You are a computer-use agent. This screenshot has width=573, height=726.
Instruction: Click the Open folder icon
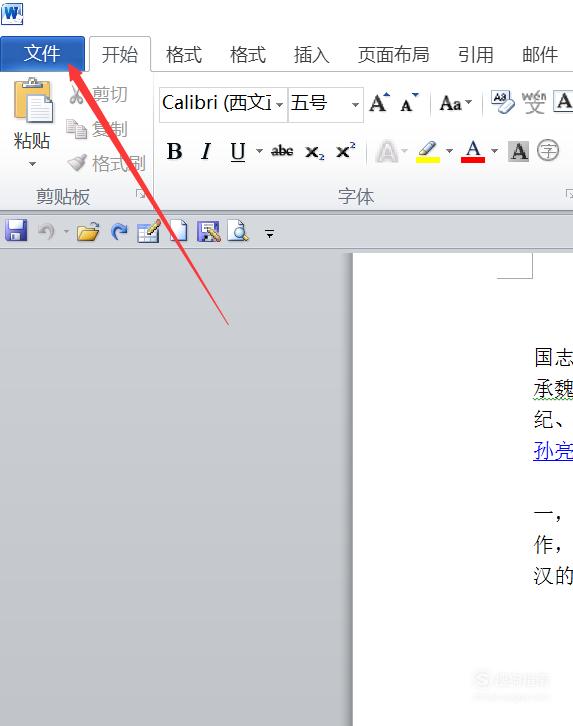88,231
